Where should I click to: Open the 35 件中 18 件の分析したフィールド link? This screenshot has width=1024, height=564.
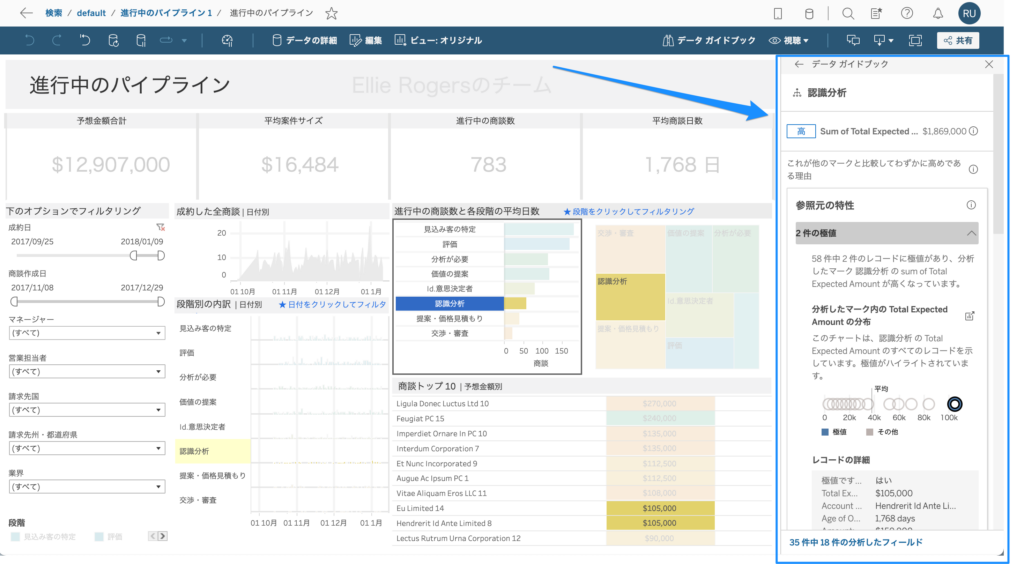pos(855,542)
